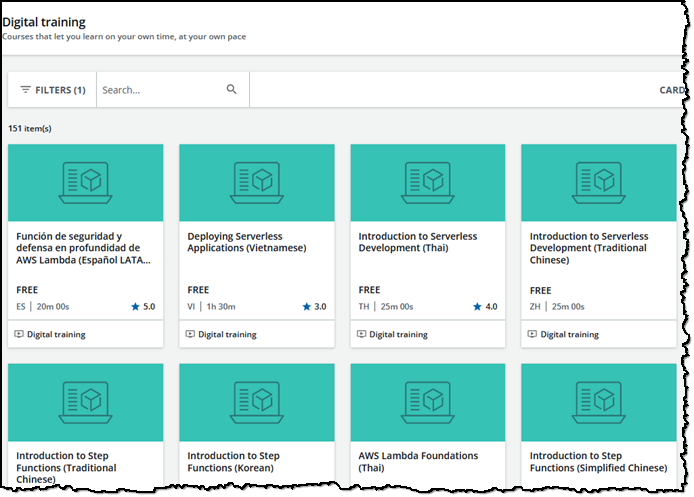
Task: Click the 20m 00s duration text
Action: [53, 306]
